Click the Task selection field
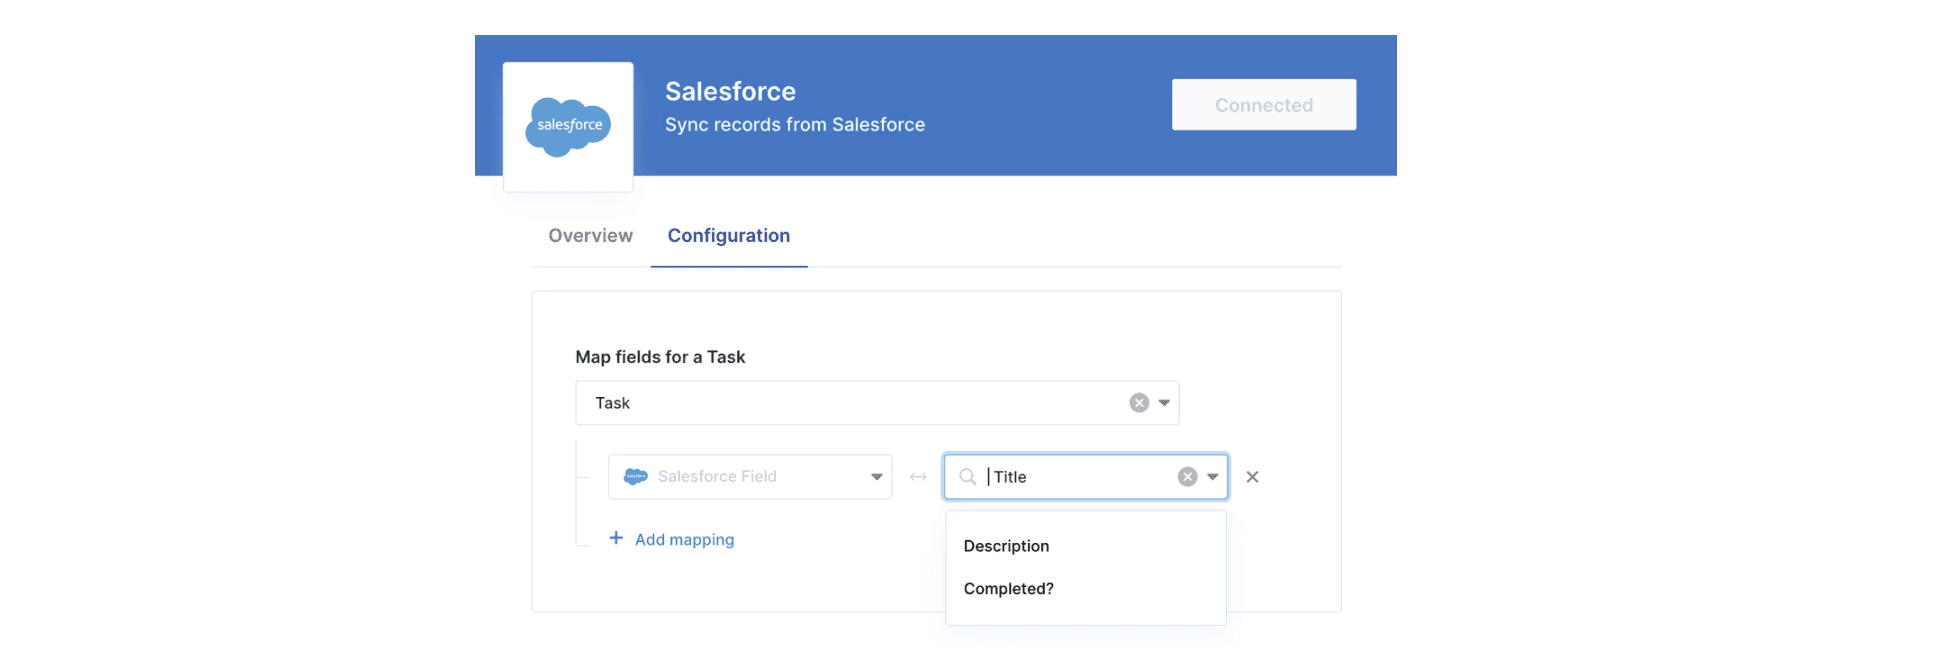The width and height of the screenshot is (1948, 660). 877,403
